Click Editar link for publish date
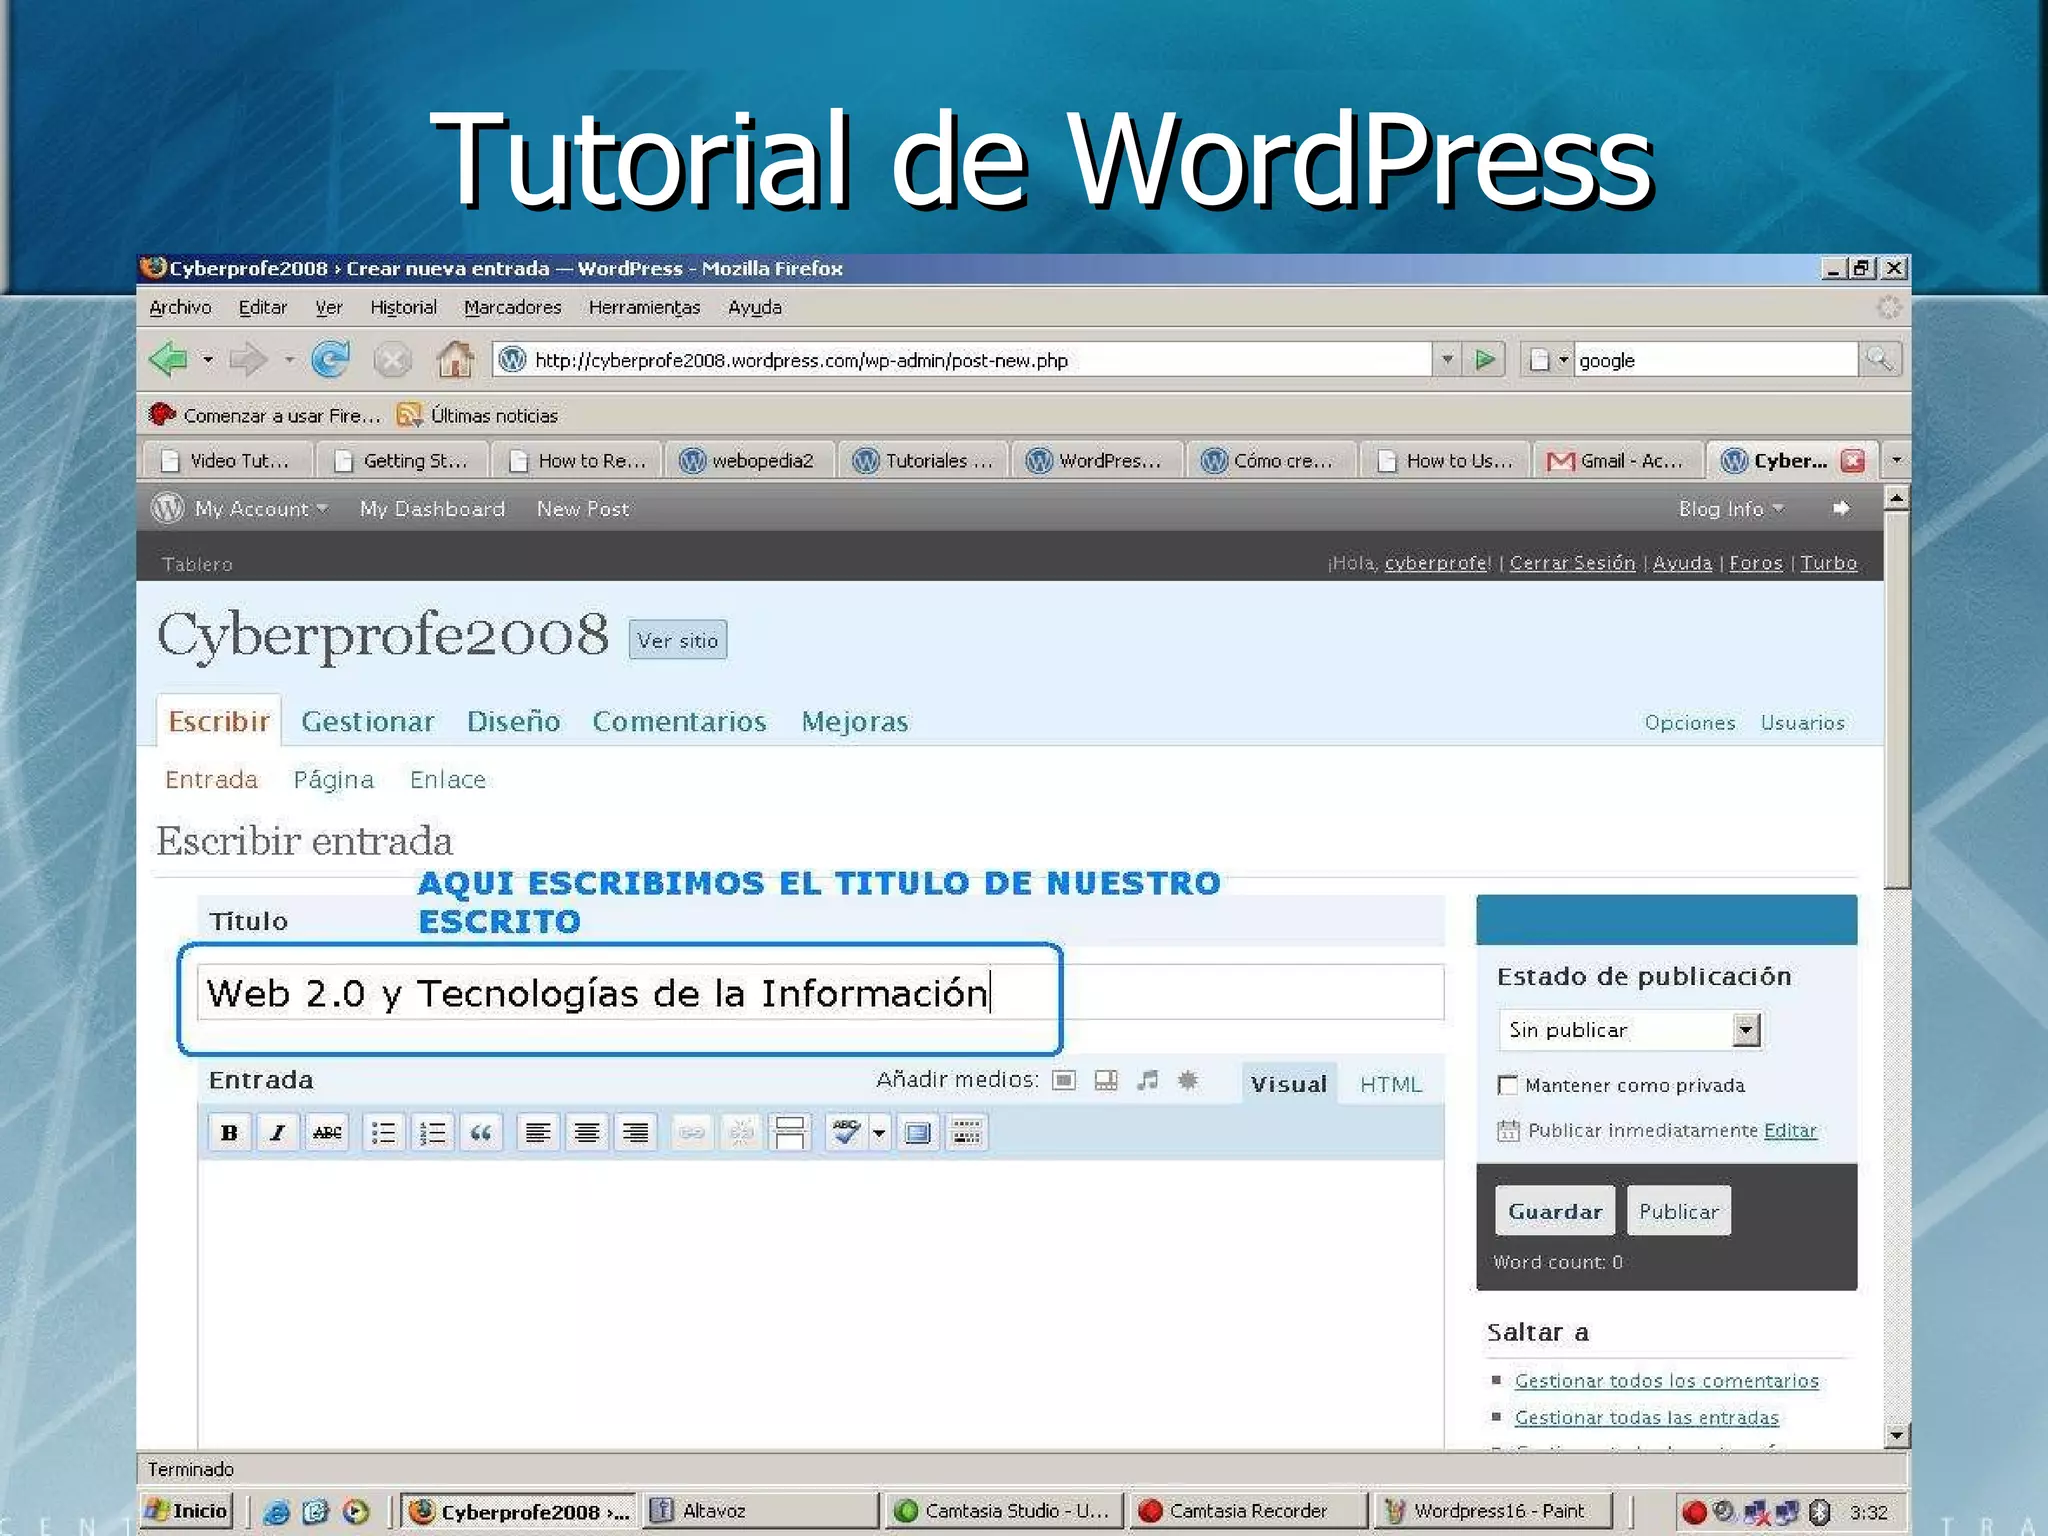Viewport: 2048px width, 1536px height. [1790, 1130]
